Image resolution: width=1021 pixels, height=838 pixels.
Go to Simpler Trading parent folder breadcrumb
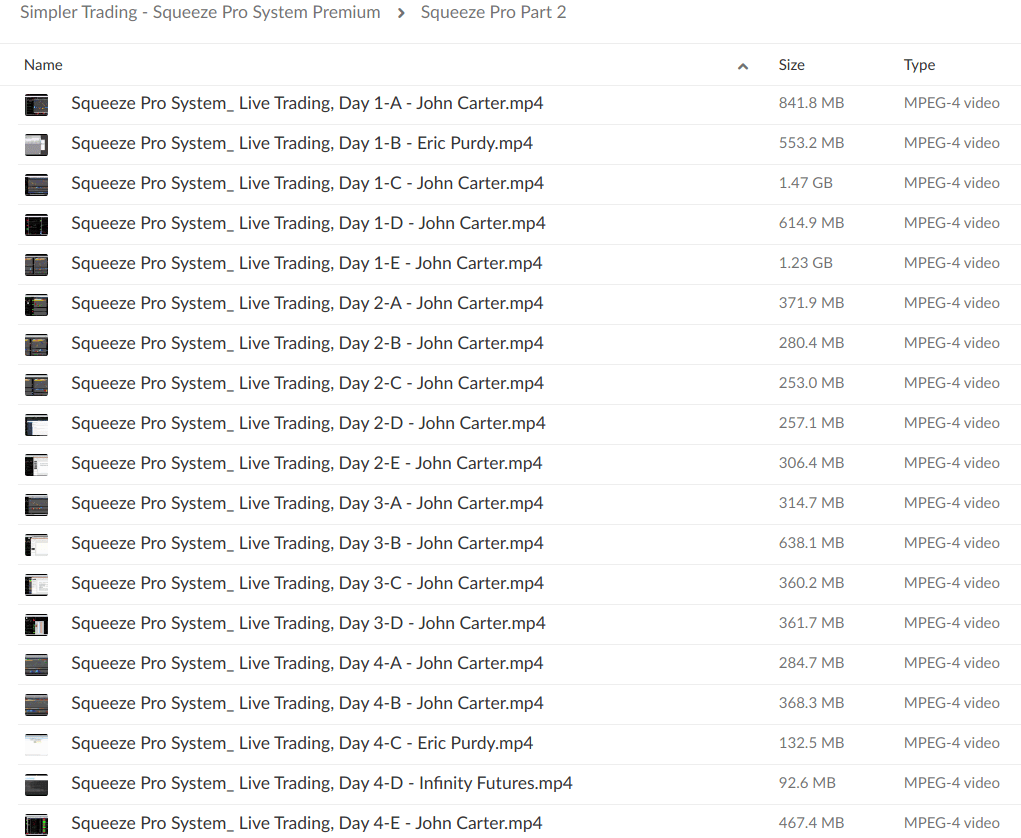(x=200, y=13)
